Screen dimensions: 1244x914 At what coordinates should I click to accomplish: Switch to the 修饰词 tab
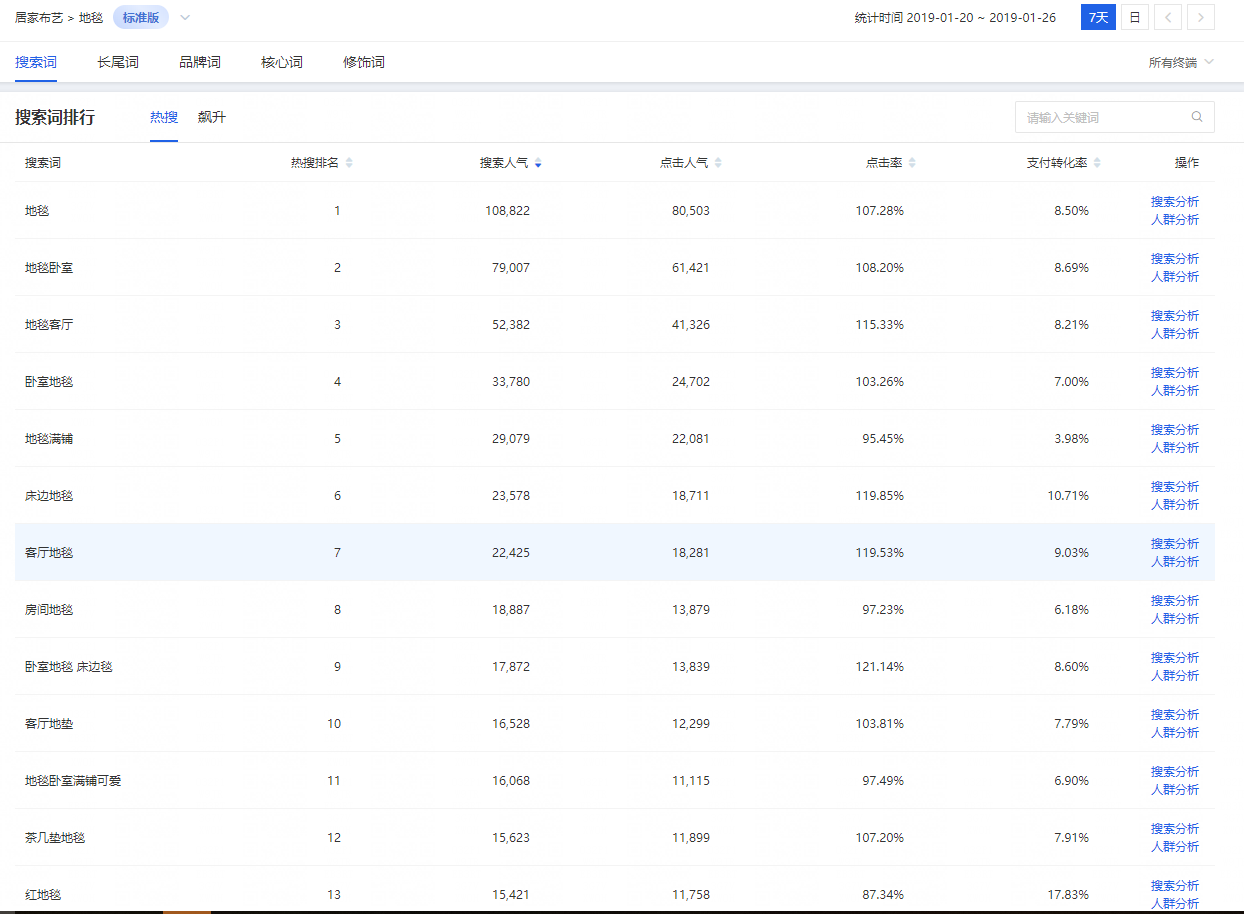364,62
